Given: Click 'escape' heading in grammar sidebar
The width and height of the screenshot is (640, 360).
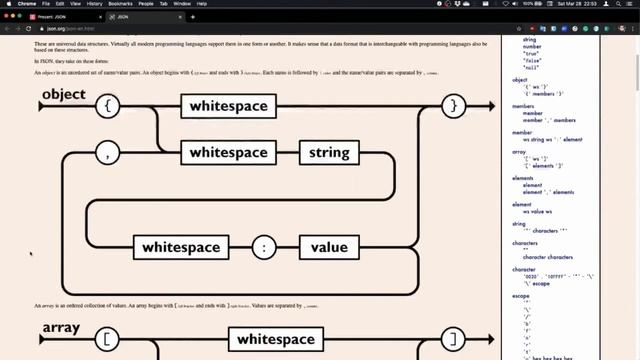Looking at the screenshot, I should click(520, 296).
